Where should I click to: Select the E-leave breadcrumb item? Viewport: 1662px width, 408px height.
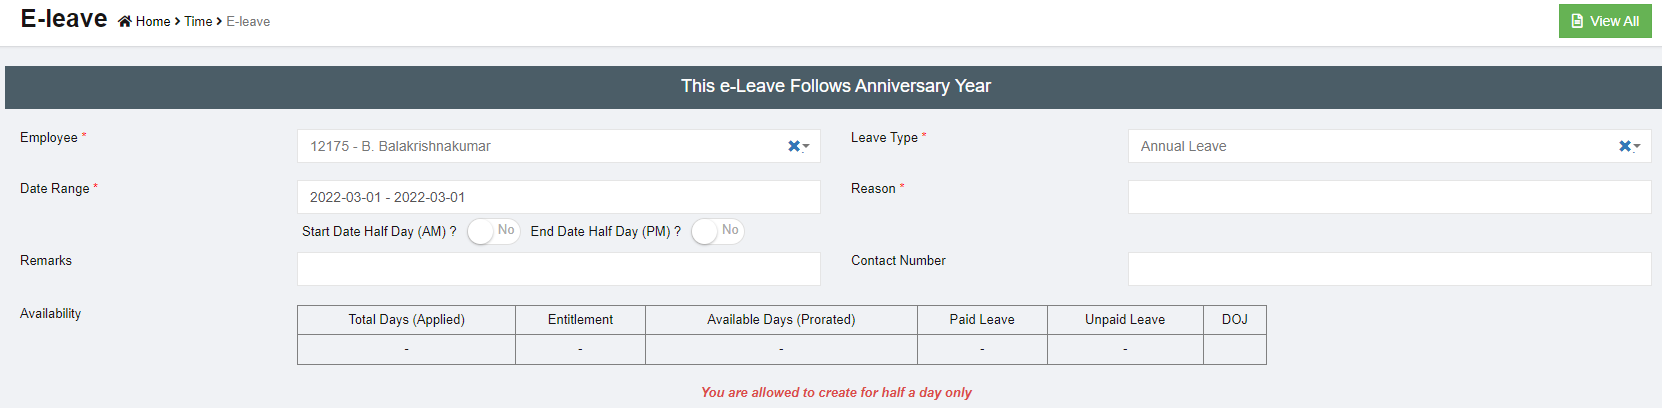coord(248,21)
